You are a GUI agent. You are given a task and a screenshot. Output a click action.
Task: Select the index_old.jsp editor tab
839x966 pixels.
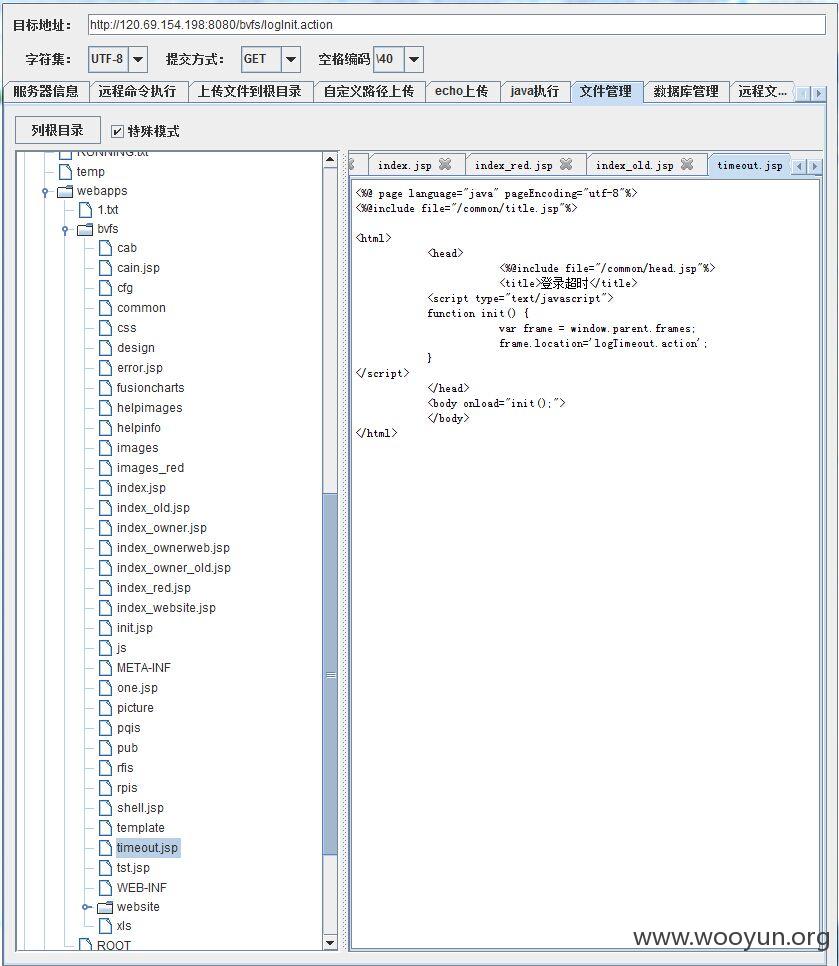click(x=634, y=165)
